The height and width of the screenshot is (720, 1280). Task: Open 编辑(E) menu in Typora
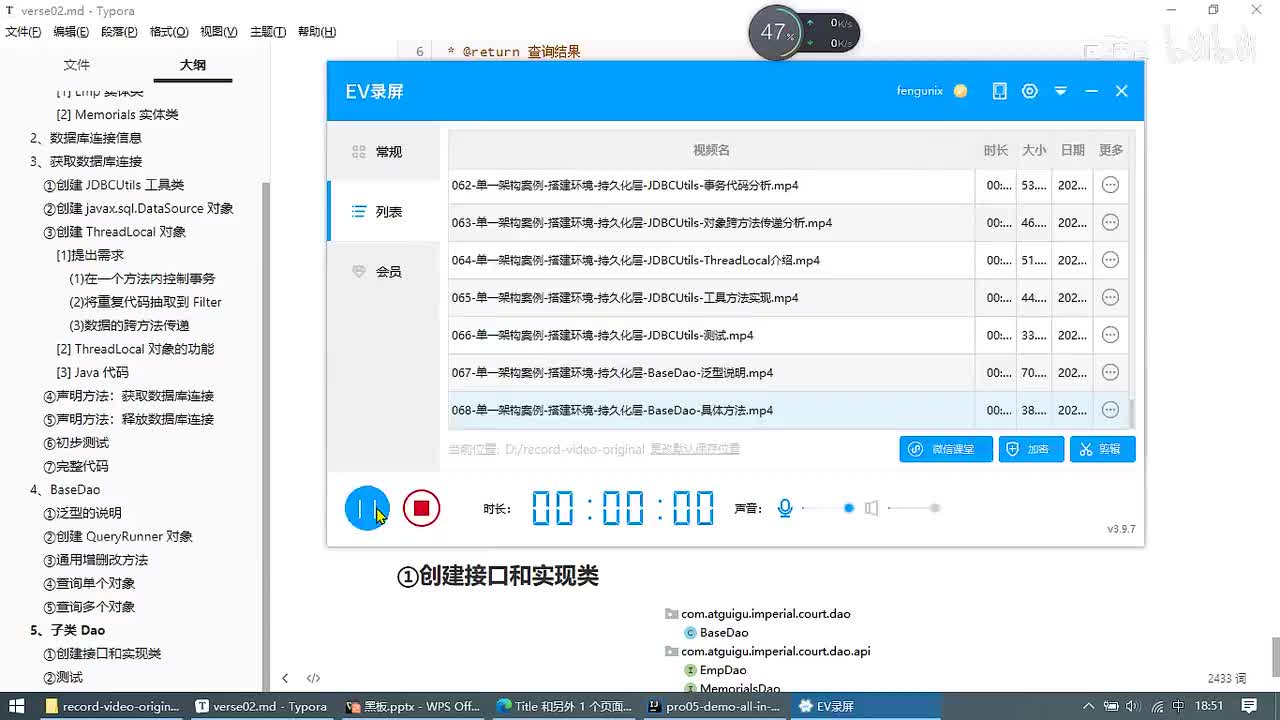coord(71,32)
